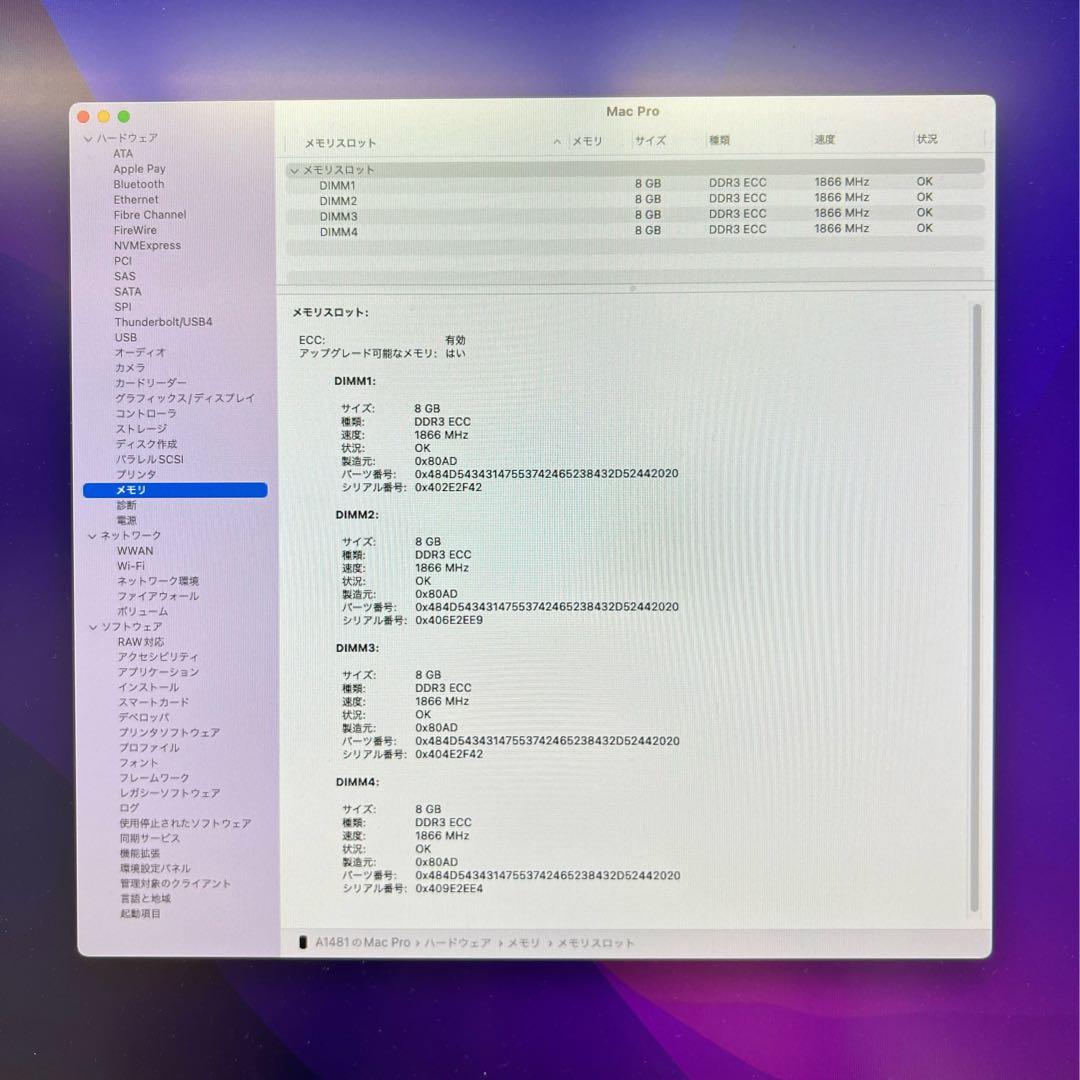Select the Thunderbolt/USB4 entry
Viewport: 1080px width, 1080px height.
(x=163, y=322)
